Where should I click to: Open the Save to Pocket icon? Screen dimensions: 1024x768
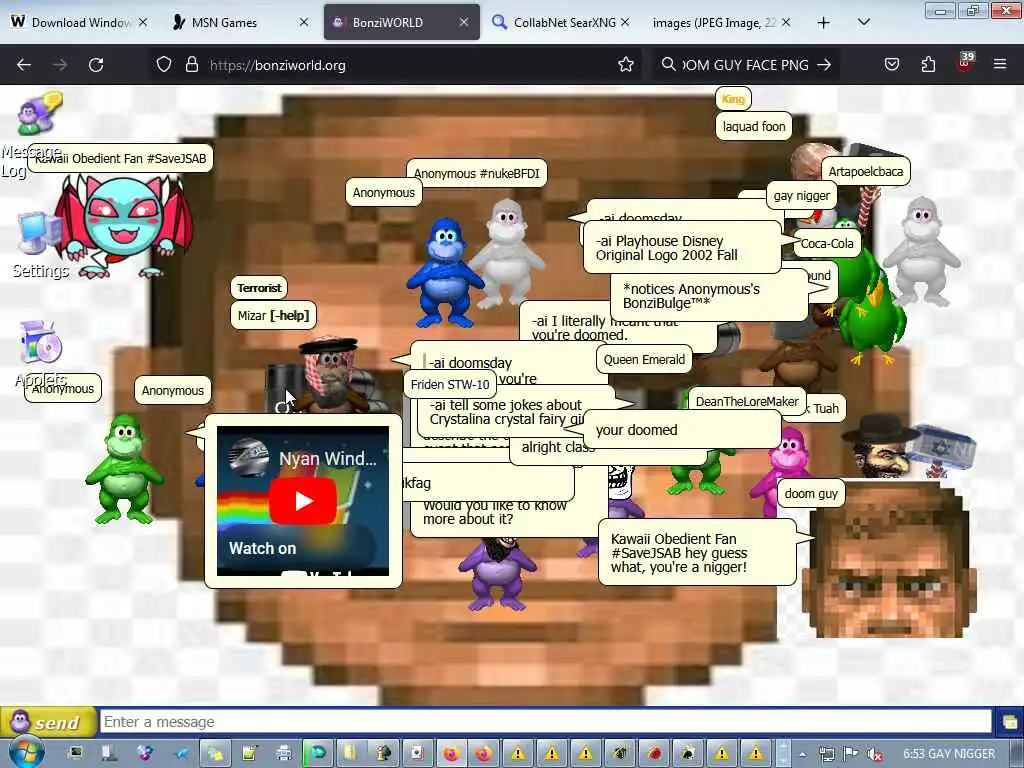click(892, 65)
